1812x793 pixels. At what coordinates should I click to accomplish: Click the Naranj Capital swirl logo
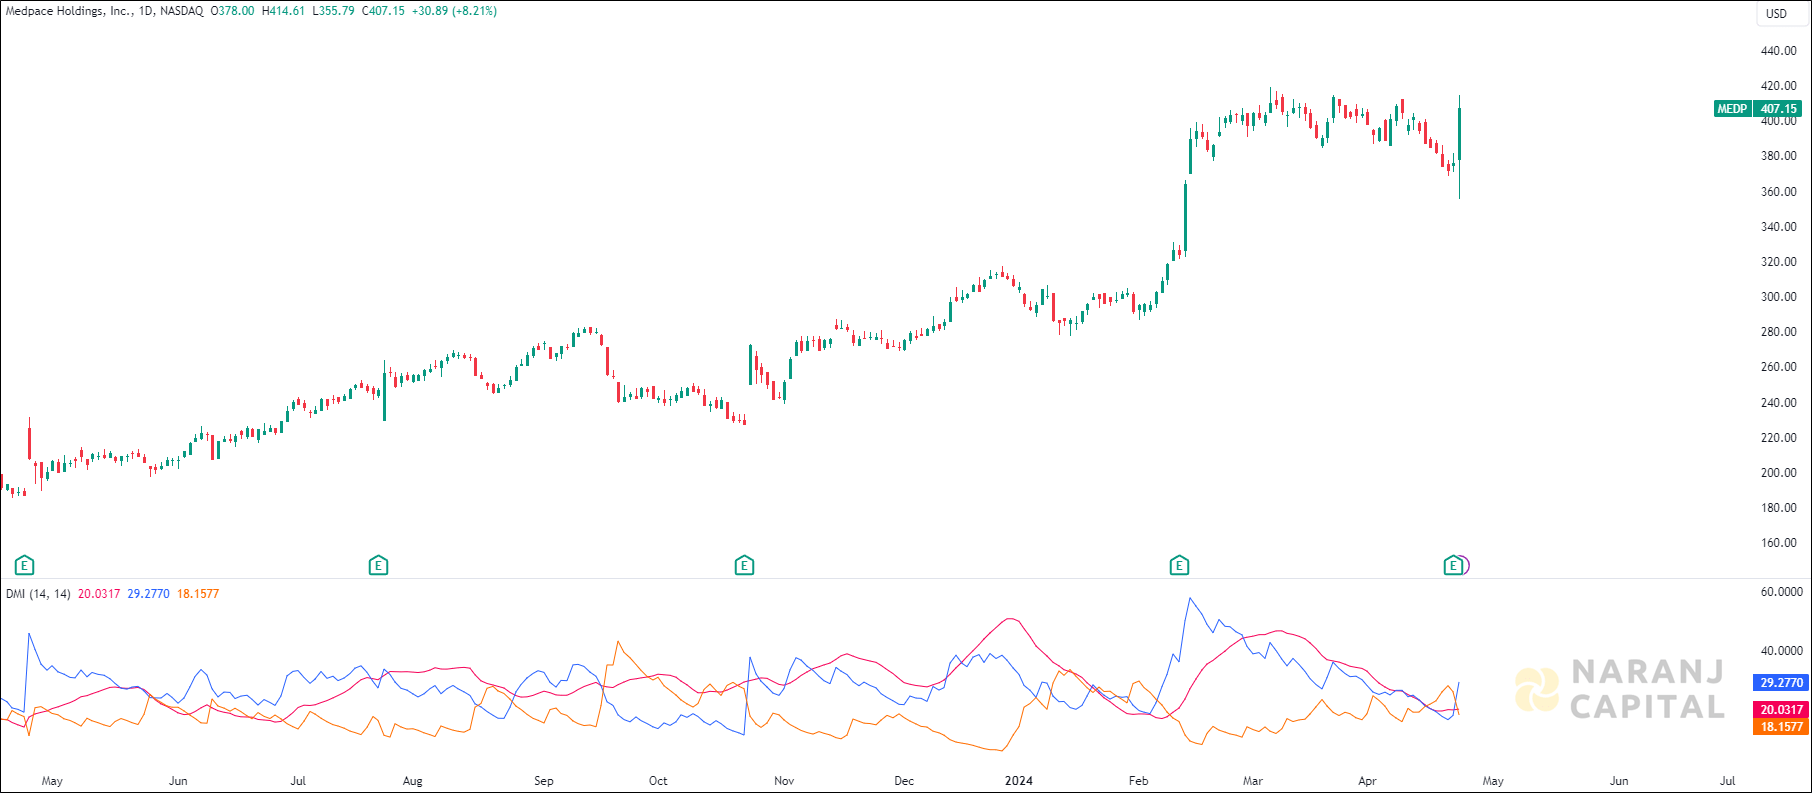pyautogui.click(x=1536, y=690)
